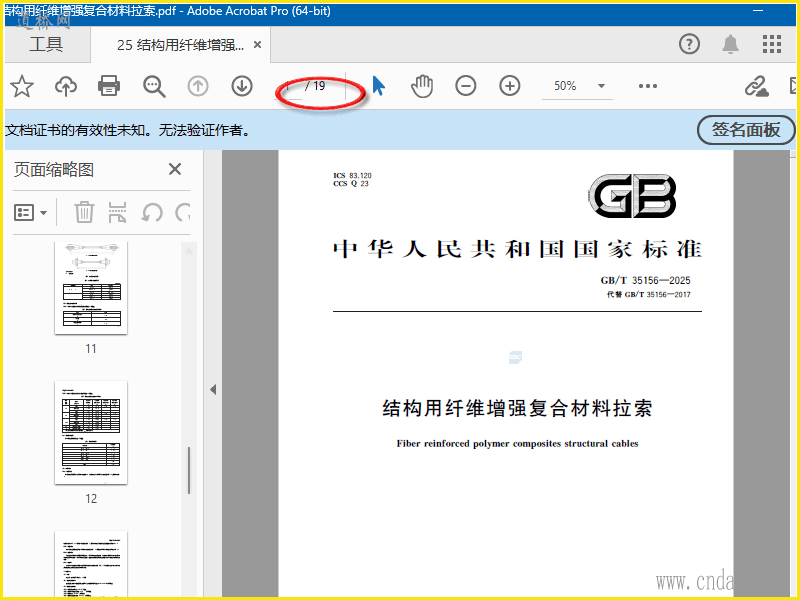Zoom out with minus icon

[x=466, y=86]
